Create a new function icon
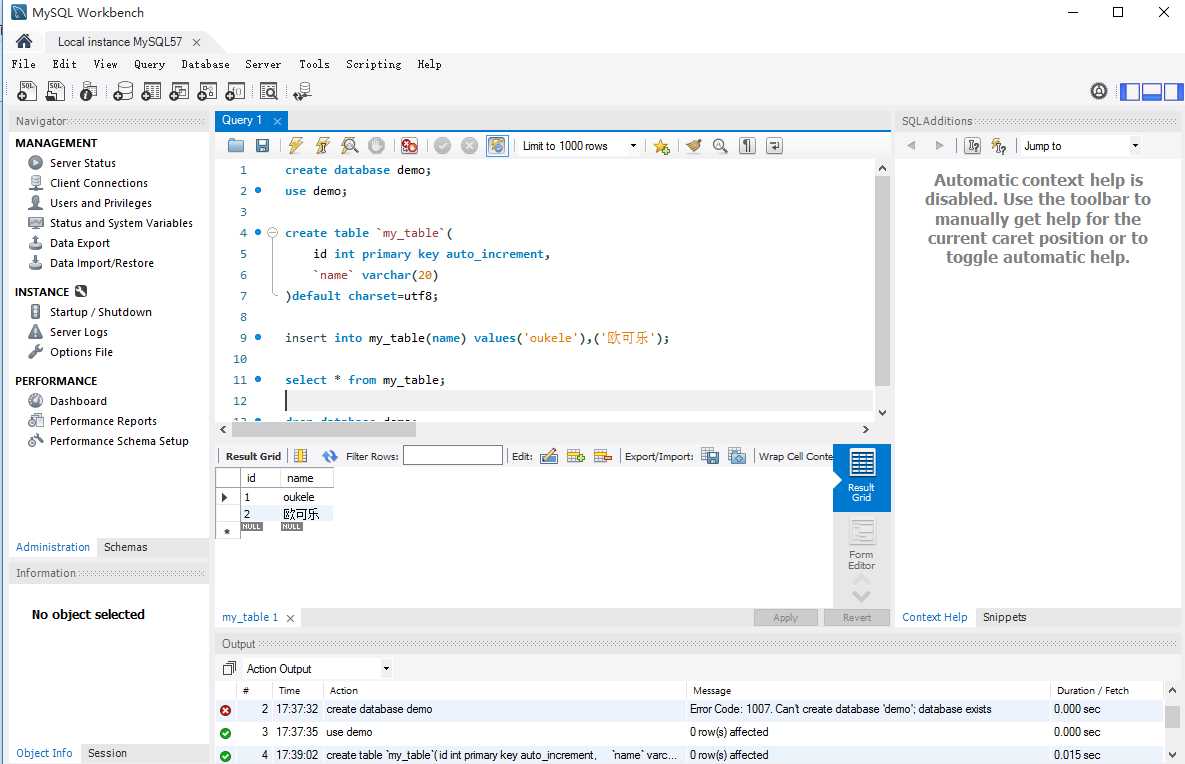Screen dimensions: 1185x764 tap(235, 91)
